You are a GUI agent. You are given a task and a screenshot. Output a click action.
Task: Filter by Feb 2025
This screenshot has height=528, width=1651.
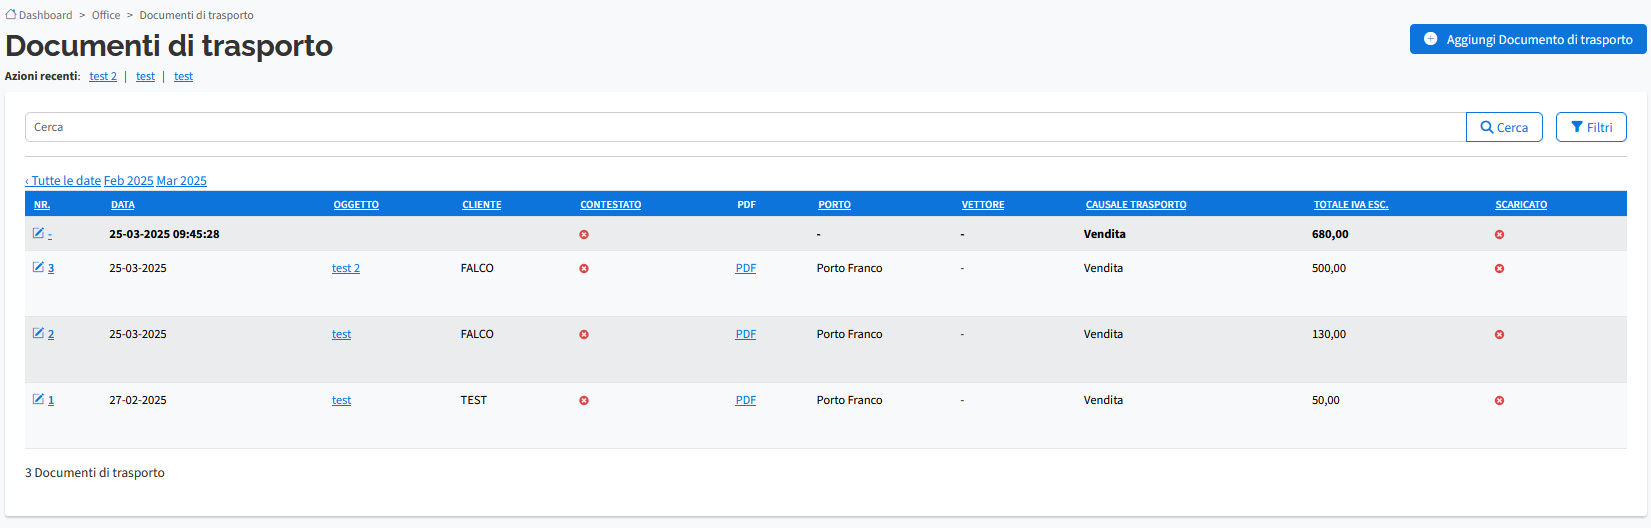tap(129, 181)
